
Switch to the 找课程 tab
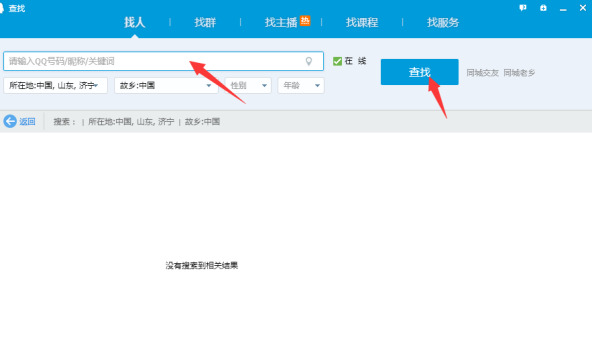(362, 22)
